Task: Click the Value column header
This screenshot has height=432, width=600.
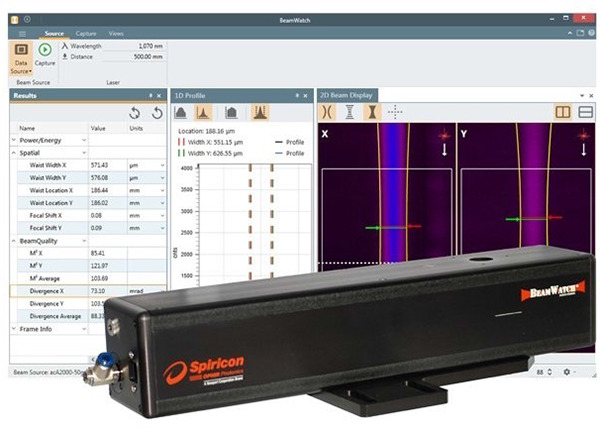Action: coord(98,128)
